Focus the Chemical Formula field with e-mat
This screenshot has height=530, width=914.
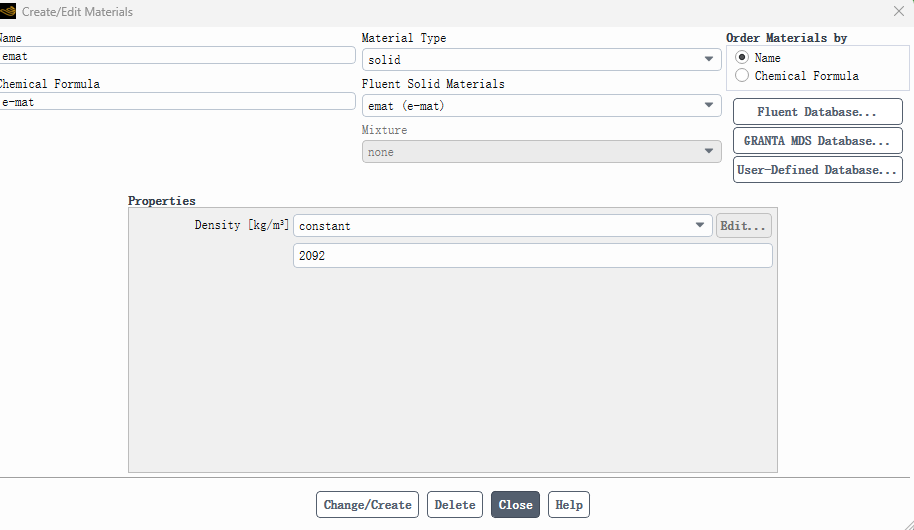(177, 101)
